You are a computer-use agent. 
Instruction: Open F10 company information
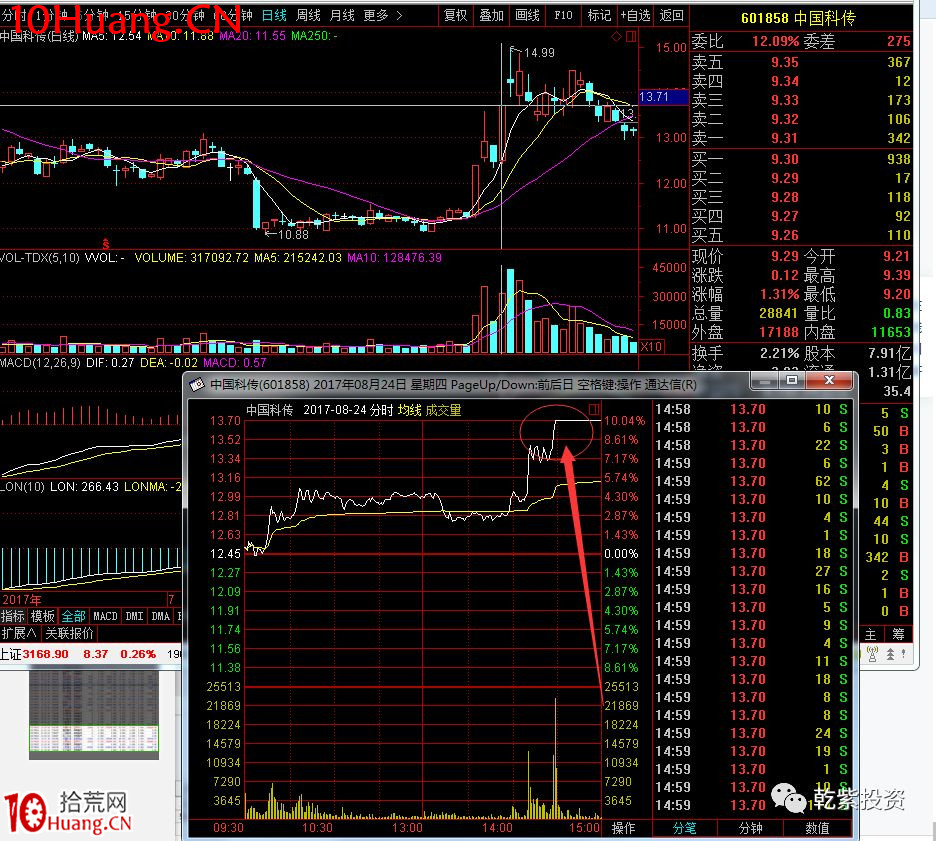[x=563, y=16]
